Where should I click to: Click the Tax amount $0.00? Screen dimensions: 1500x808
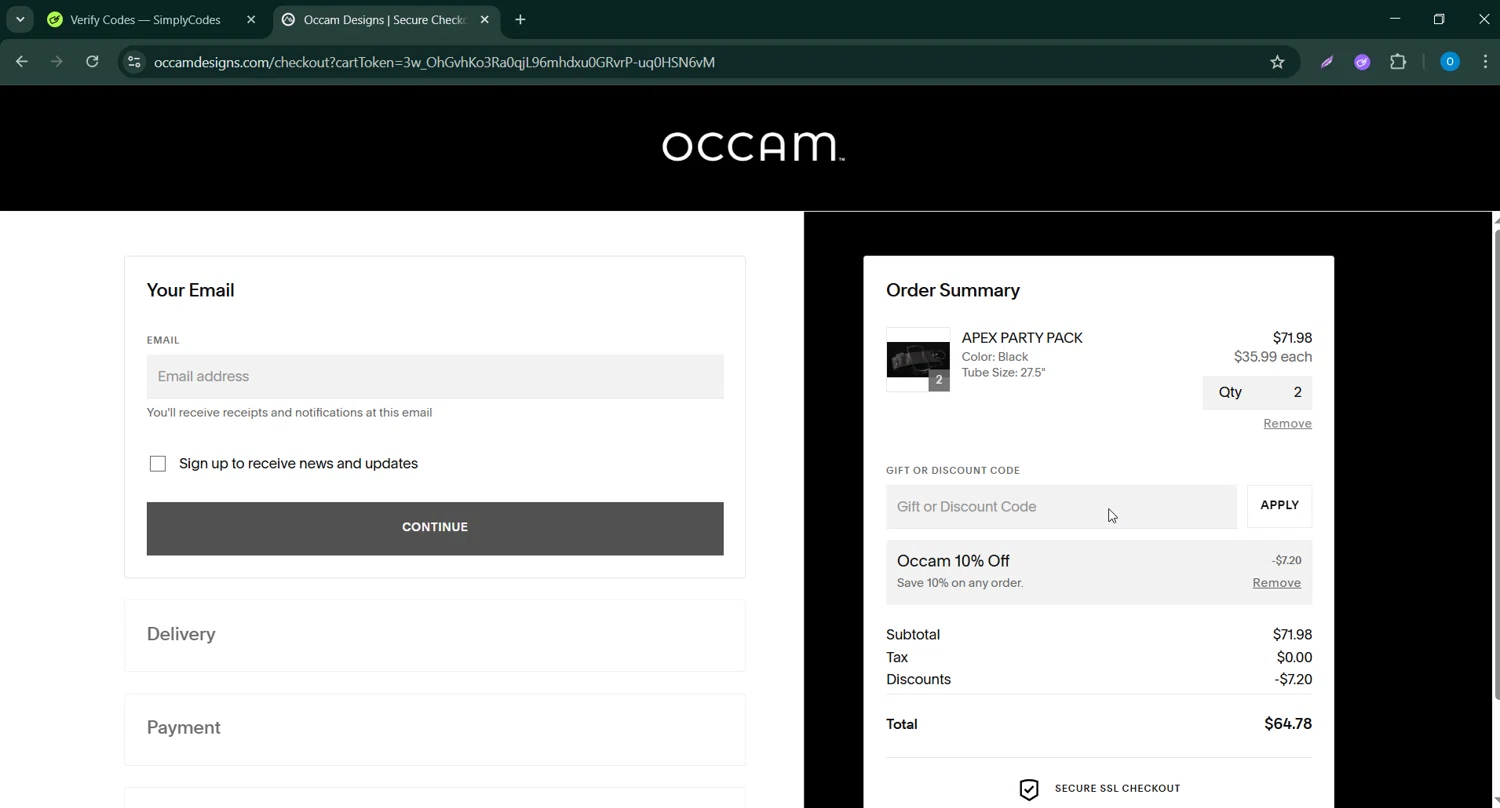coord(1294,657)
